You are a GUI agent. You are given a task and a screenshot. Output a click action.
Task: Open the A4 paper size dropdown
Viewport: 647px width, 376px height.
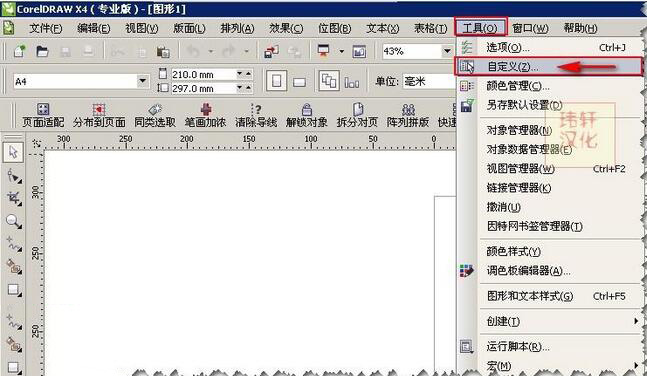(143, 81)
